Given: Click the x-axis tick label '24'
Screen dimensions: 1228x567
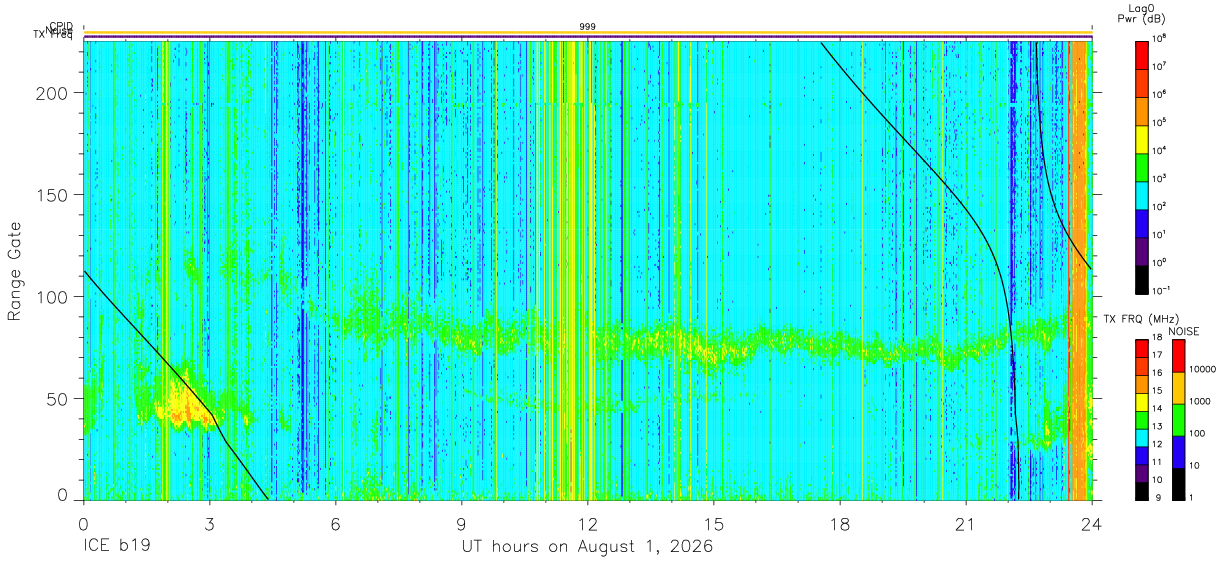Looking at the screenshot, I should (1092, 524).
